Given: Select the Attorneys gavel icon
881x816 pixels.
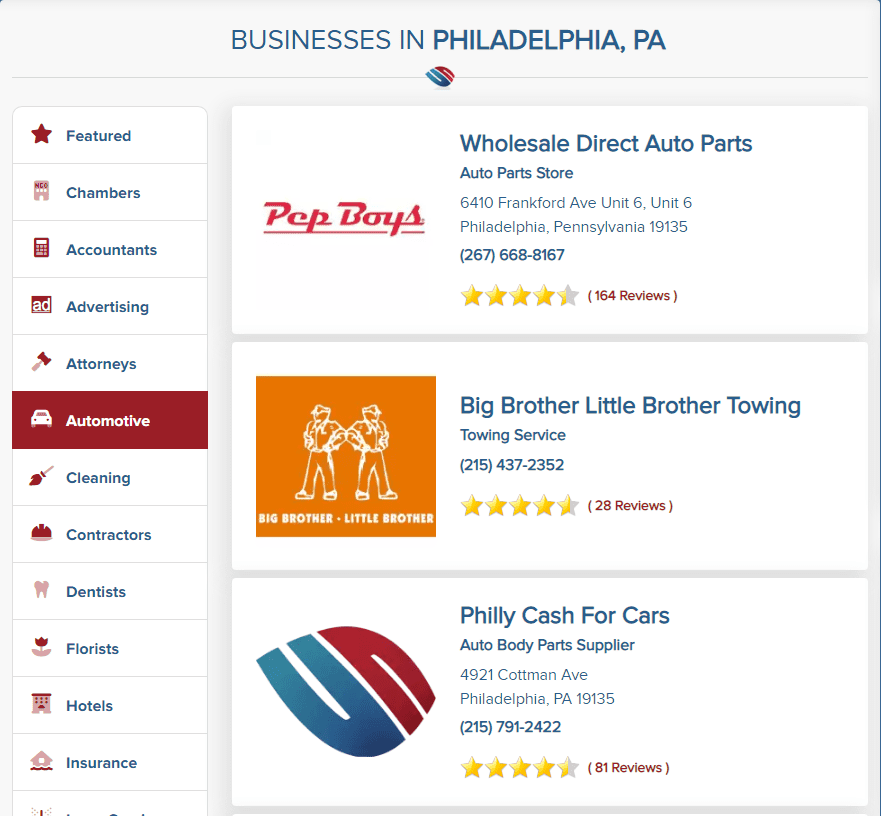Looking at the screenshot, I should pyautogui.click(x=41, y=362).
